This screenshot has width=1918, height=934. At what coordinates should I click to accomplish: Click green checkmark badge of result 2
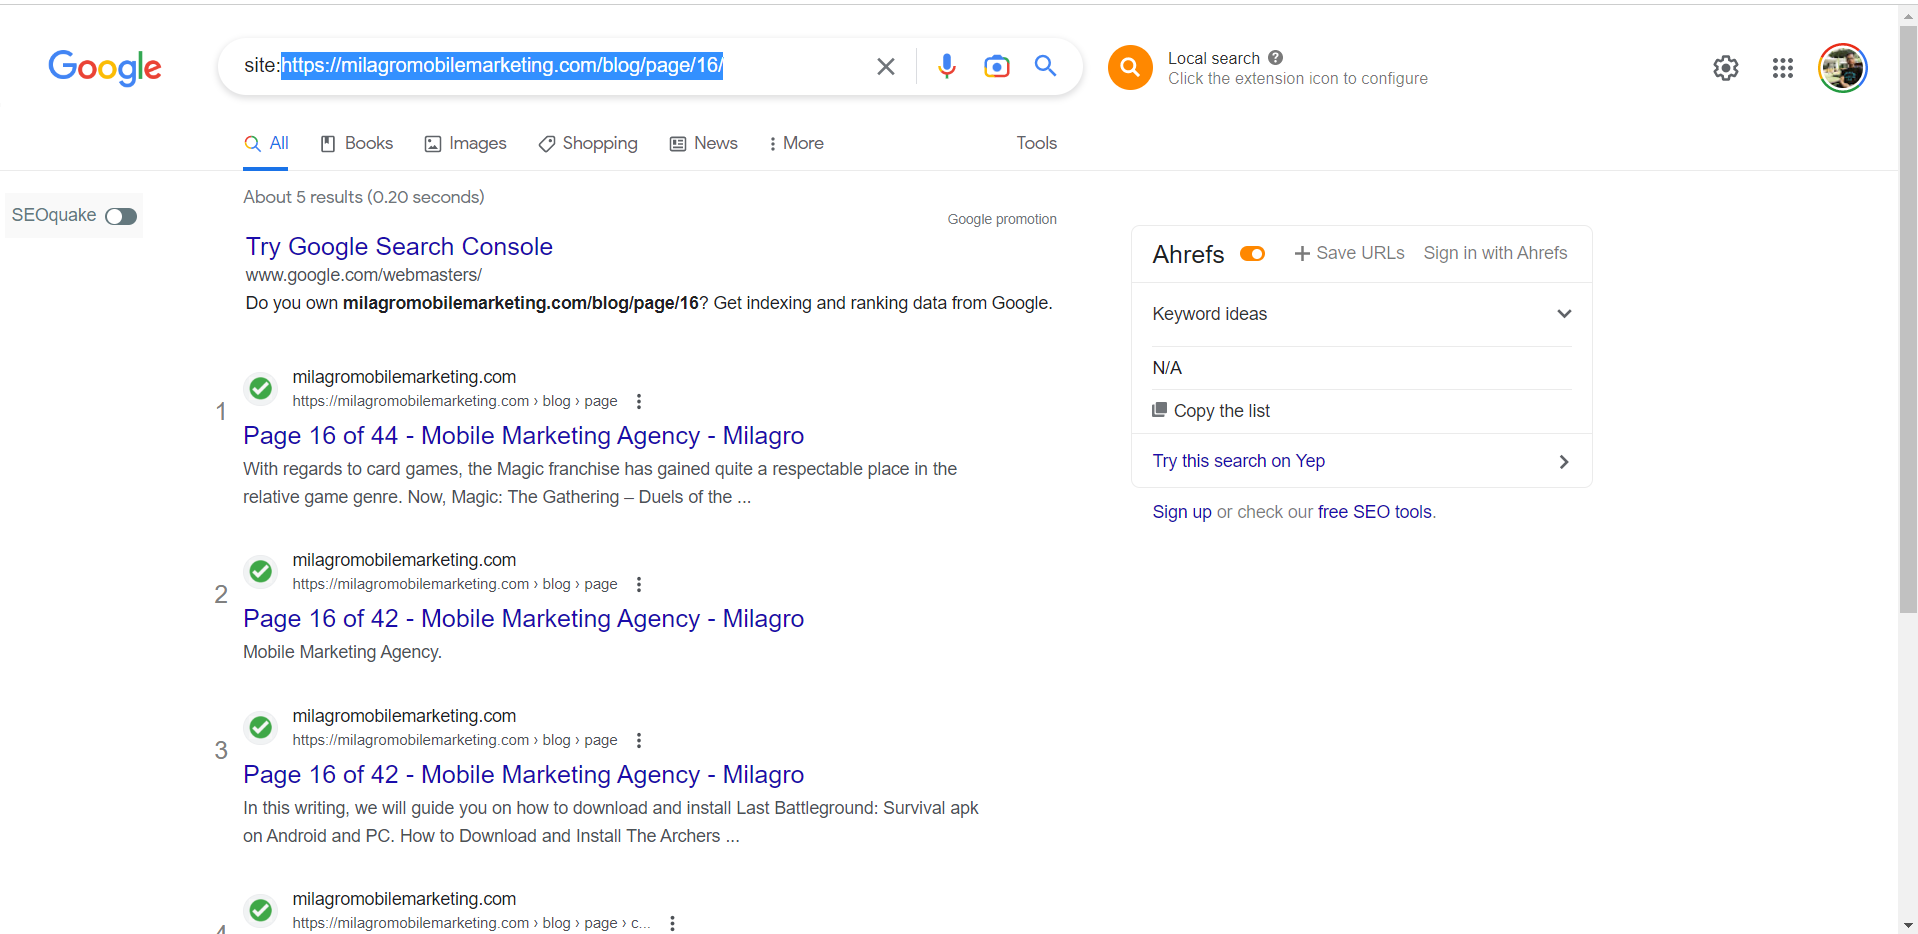(261, 571)
